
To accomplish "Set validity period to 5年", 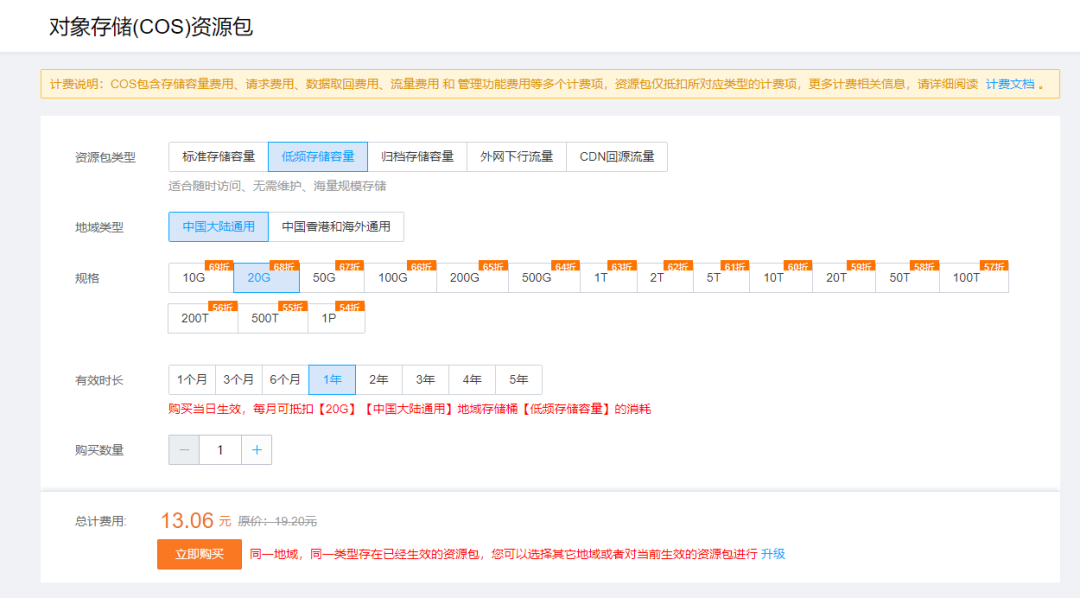I will (x=519, y=380).
